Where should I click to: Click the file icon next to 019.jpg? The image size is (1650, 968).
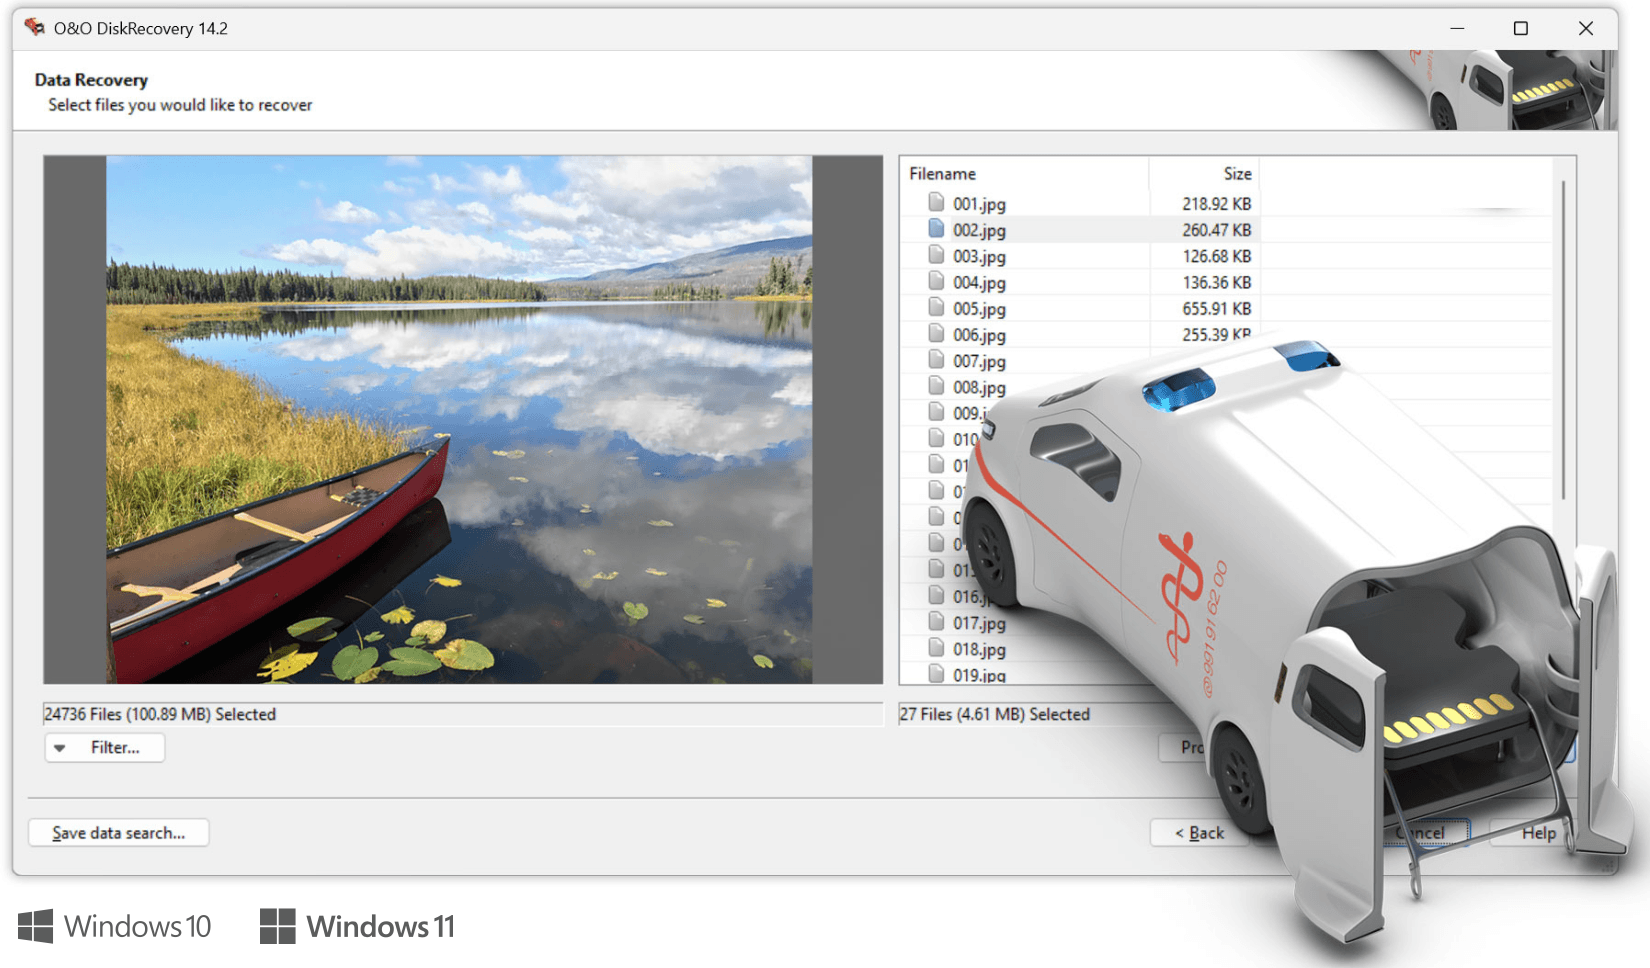click(936, 674)
